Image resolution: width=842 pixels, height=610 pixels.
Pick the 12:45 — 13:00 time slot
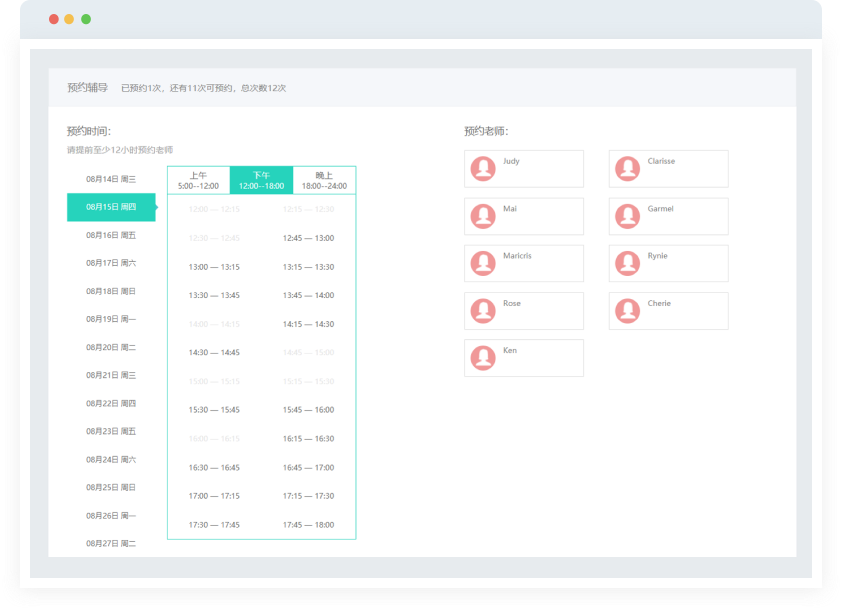click(308, 238)
